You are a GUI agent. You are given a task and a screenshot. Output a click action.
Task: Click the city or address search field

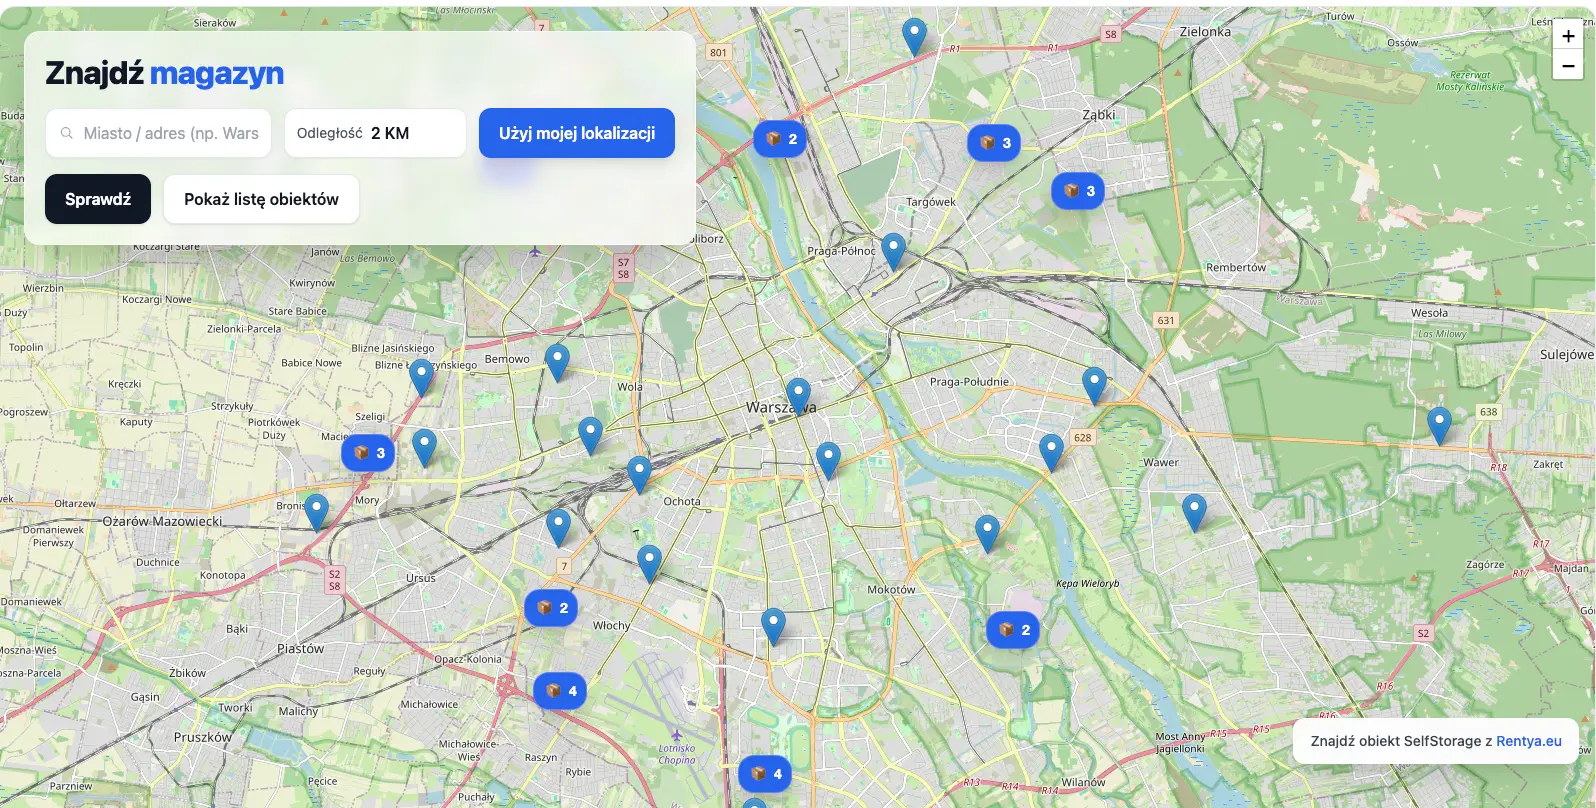point(159,133)
